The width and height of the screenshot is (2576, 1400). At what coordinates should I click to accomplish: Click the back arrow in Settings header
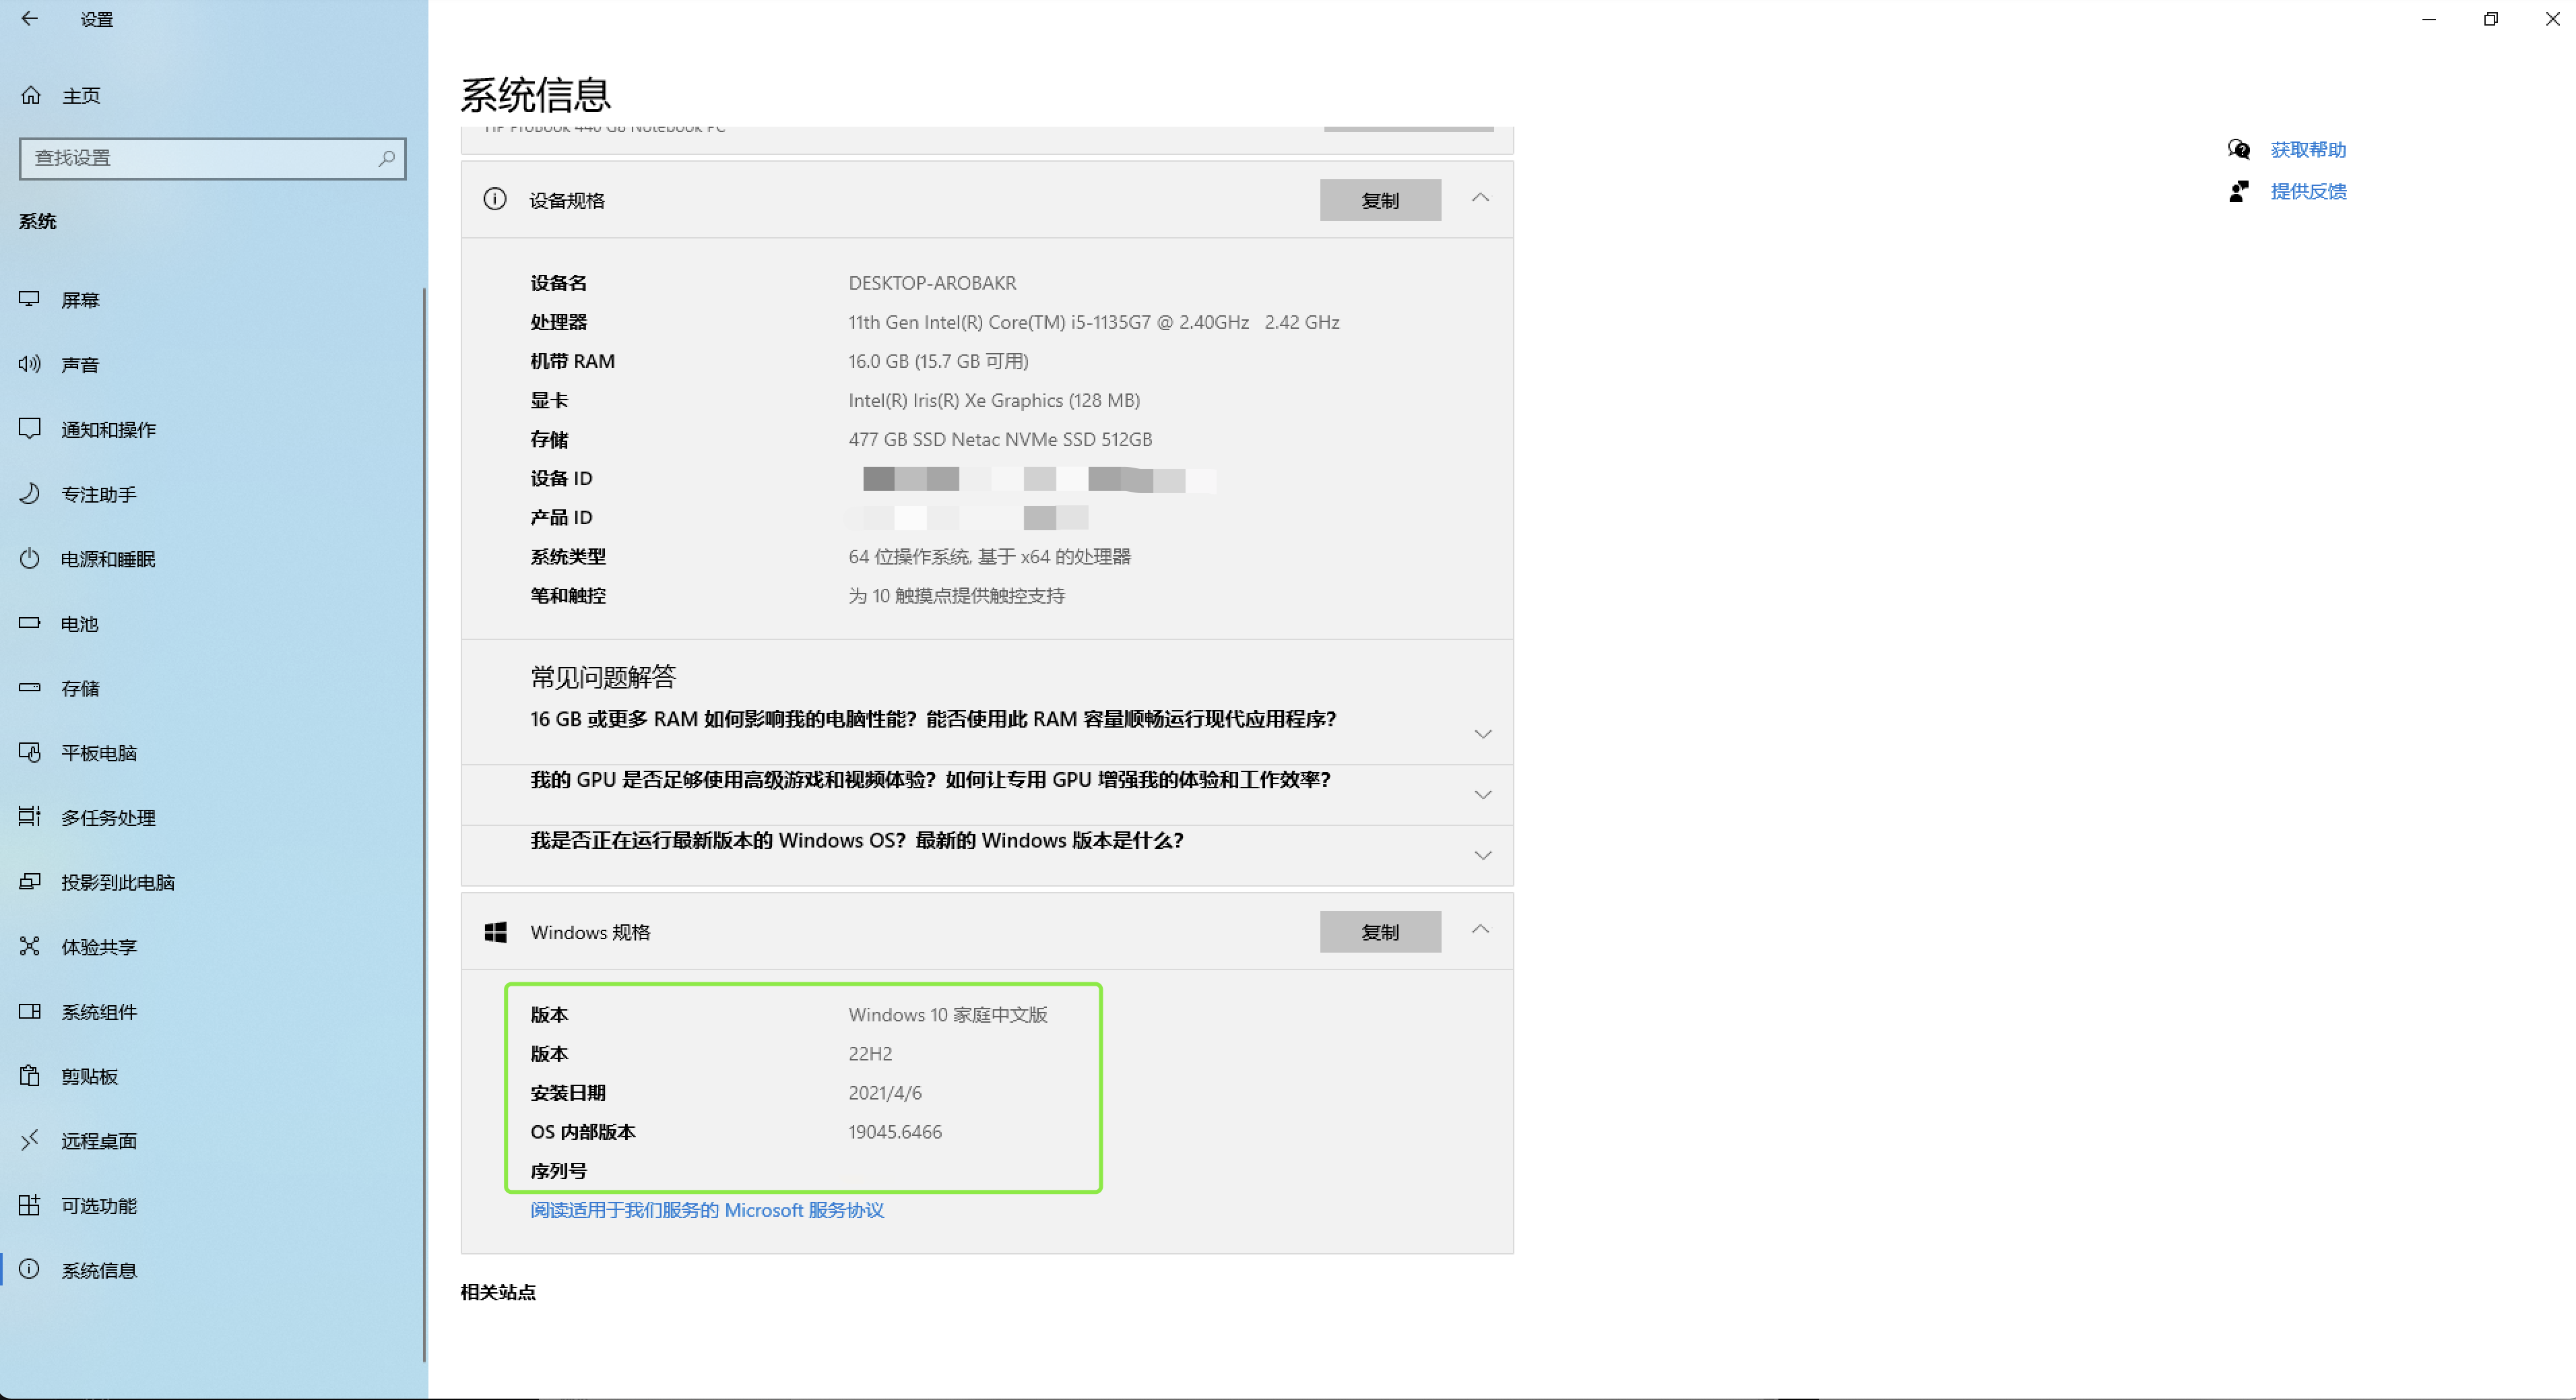[x=30, y=19]
